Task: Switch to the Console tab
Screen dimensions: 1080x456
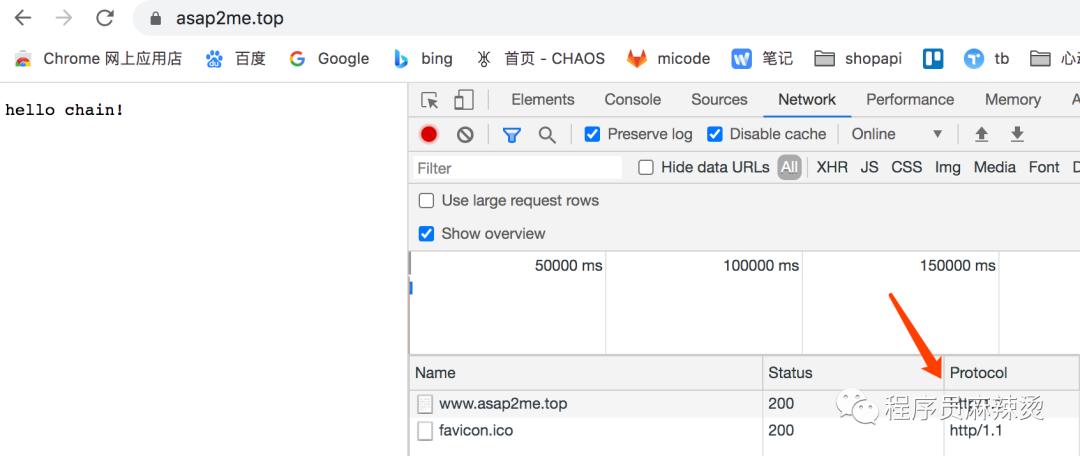Action: tap(632, 100)
